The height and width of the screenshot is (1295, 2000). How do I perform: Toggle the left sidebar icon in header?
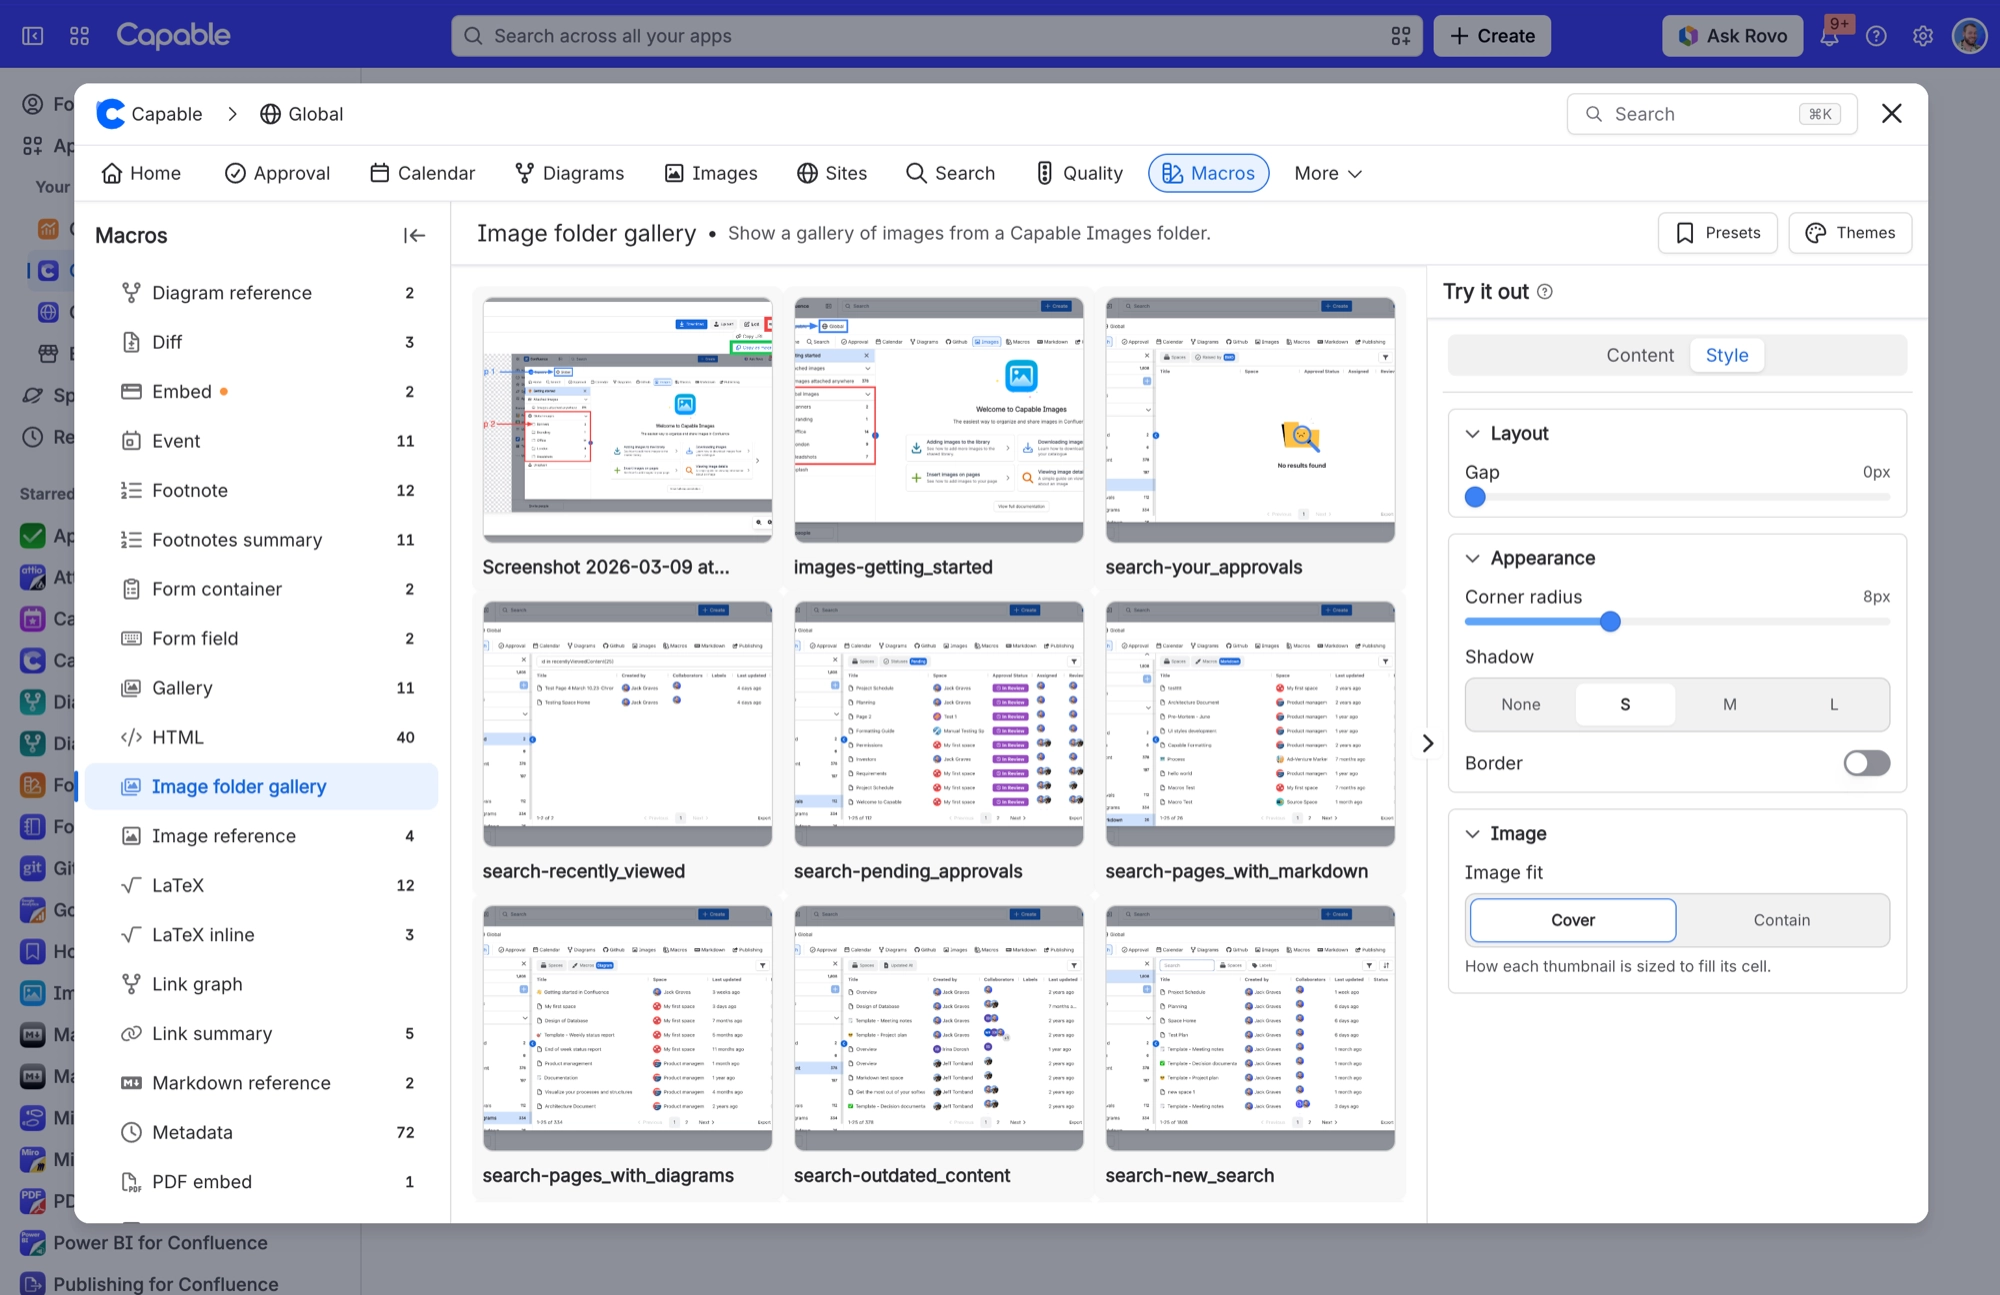coord(33,36)
